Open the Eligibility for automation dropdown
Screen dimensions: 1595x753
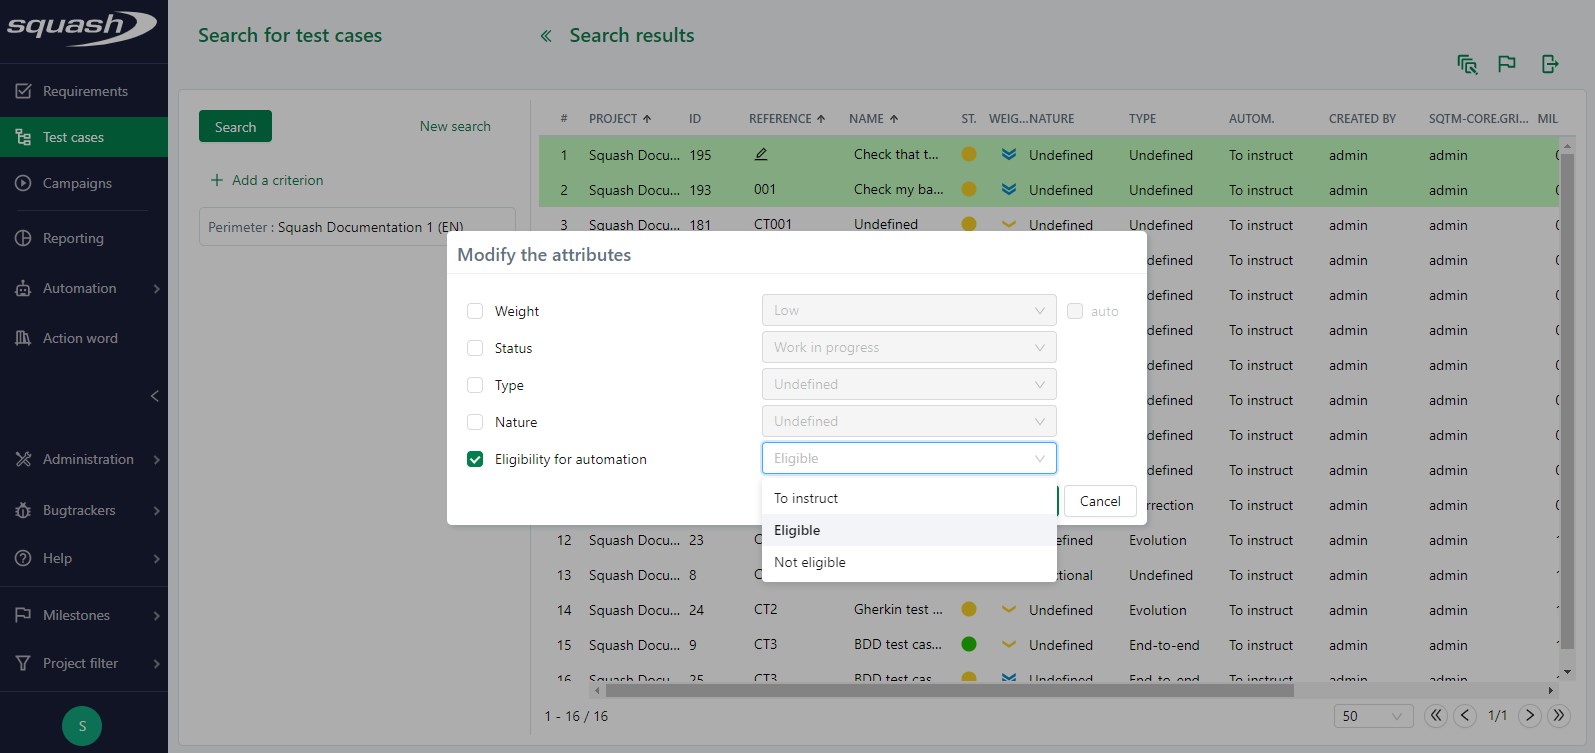click(908, 458)
